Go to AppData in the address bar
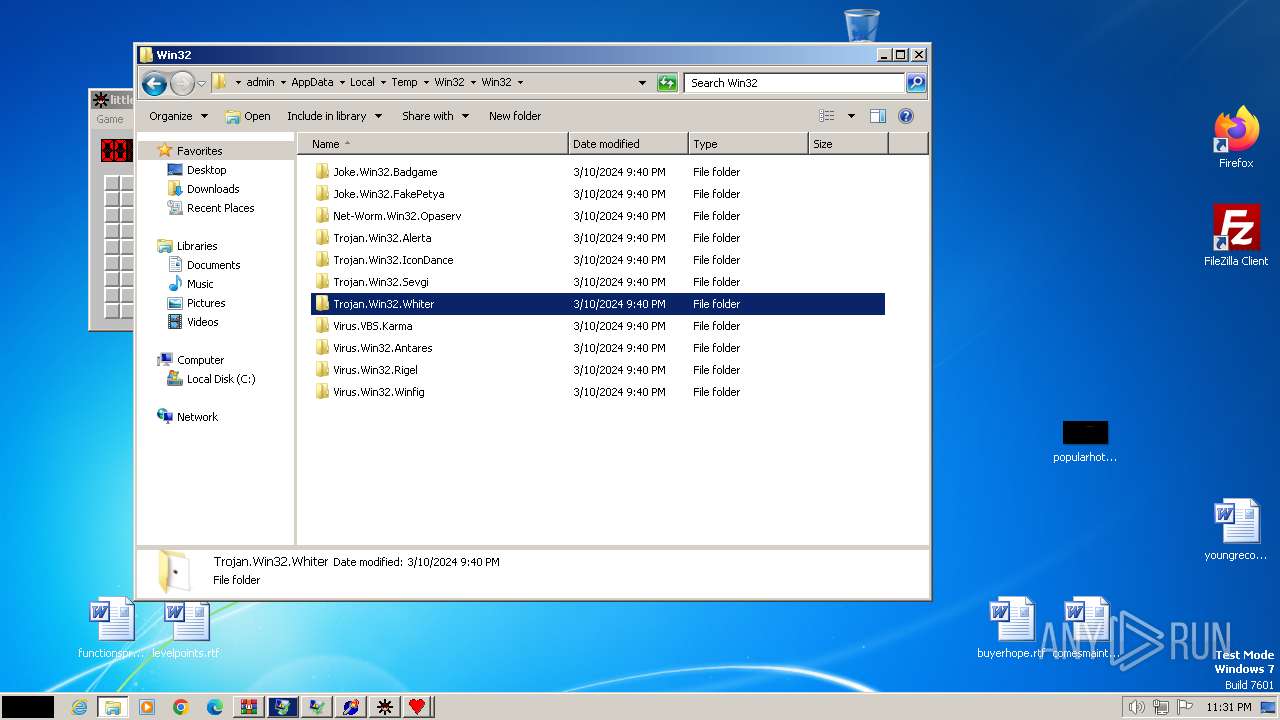The image size is (1280, 720). pos(312,83)
